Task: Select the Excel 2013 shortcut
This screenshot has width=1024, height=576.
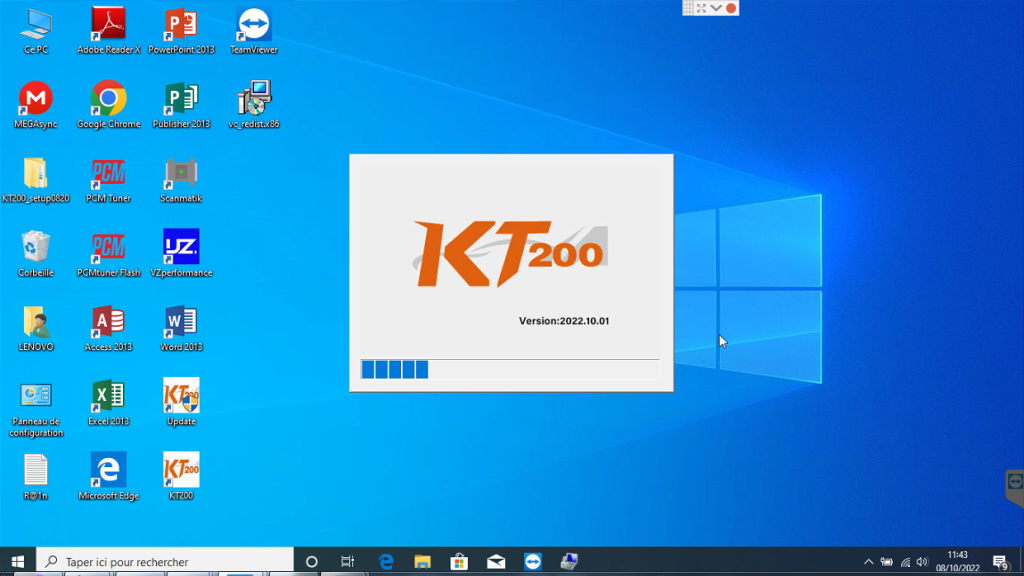Action: pyautogui.click(x=108, y=403)
